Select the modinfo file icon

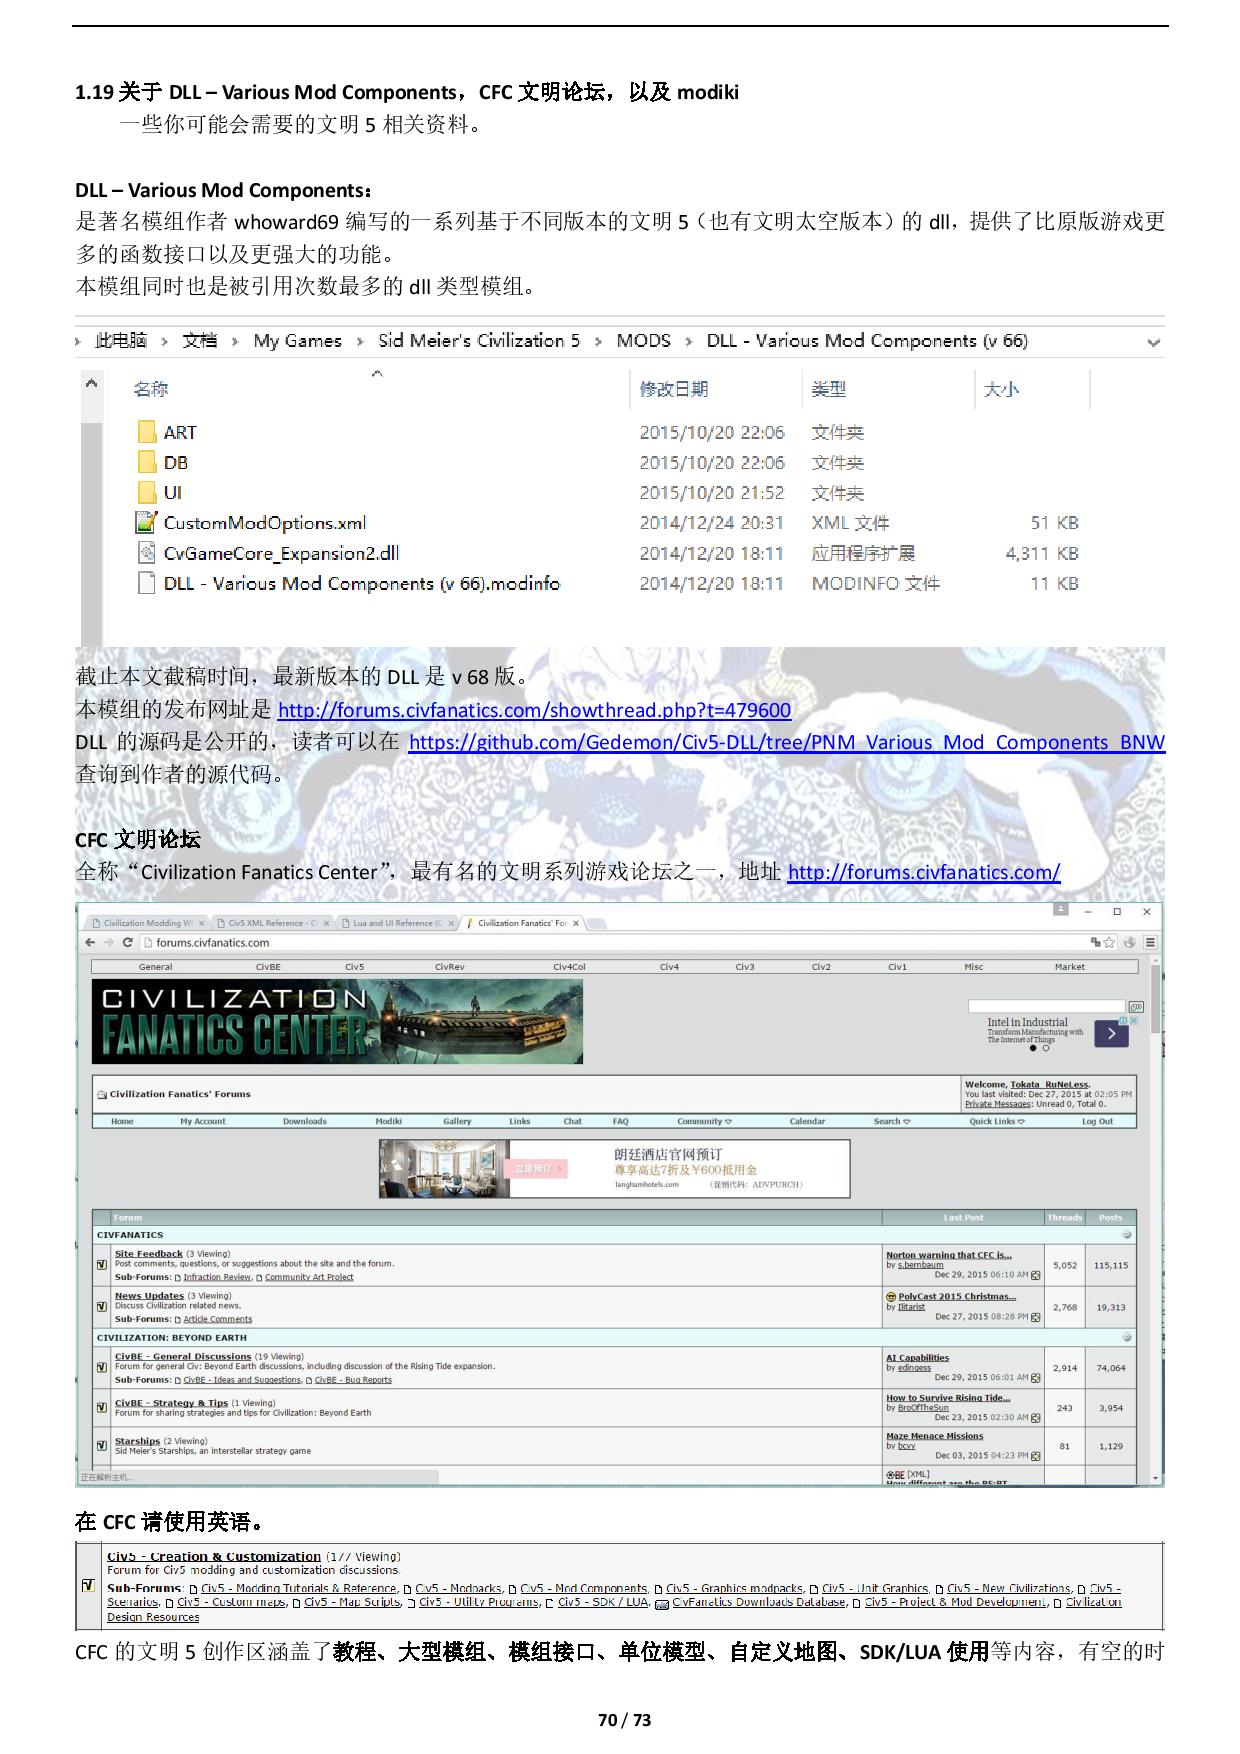[147, 583]
